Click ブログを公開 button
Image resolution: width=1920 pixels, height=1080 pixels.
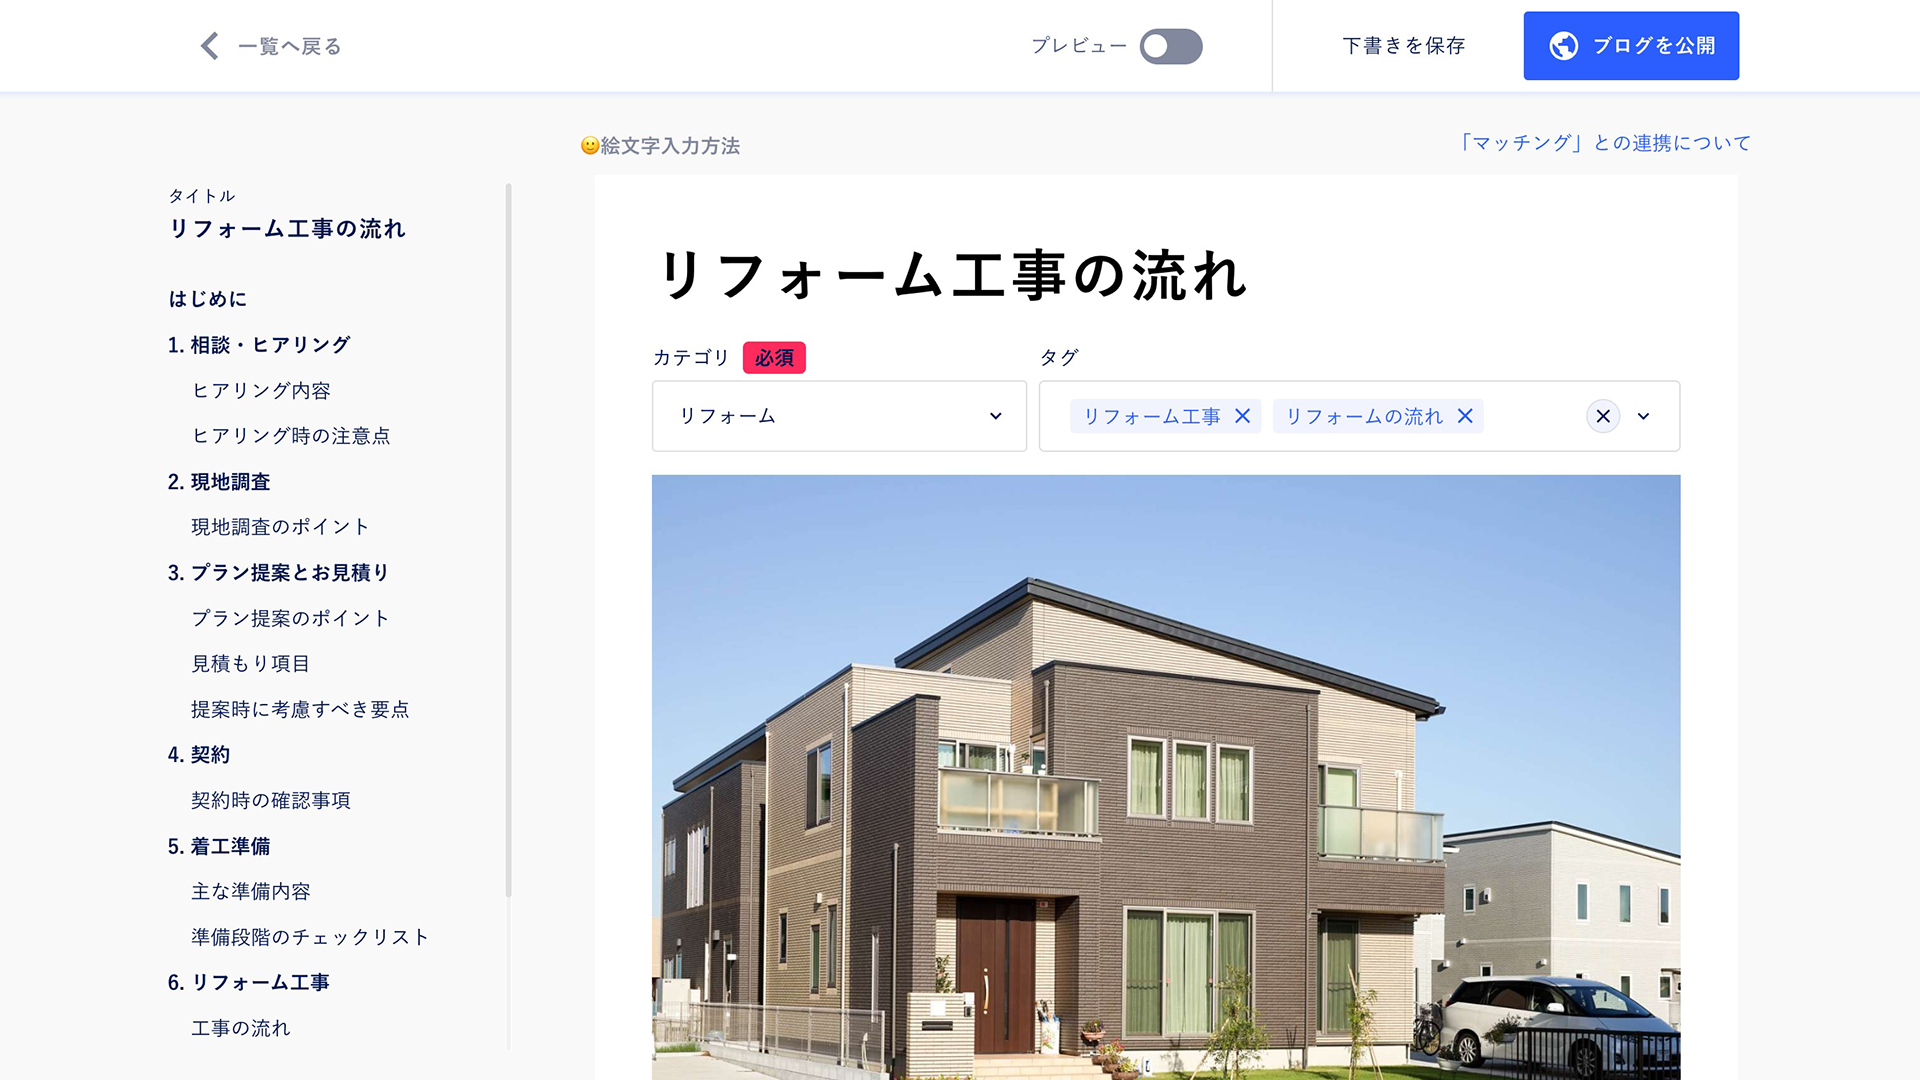click(1631, 46)
